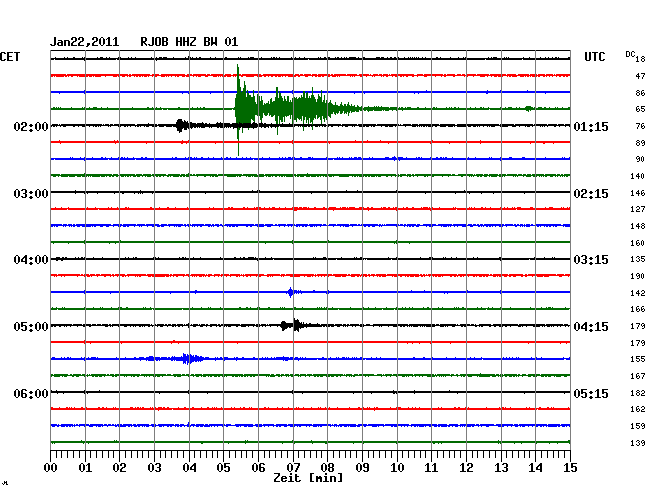Viewport: 650px width, 494px height.
Task: Click the 11 minute axis label
Action: pos(431,468)
